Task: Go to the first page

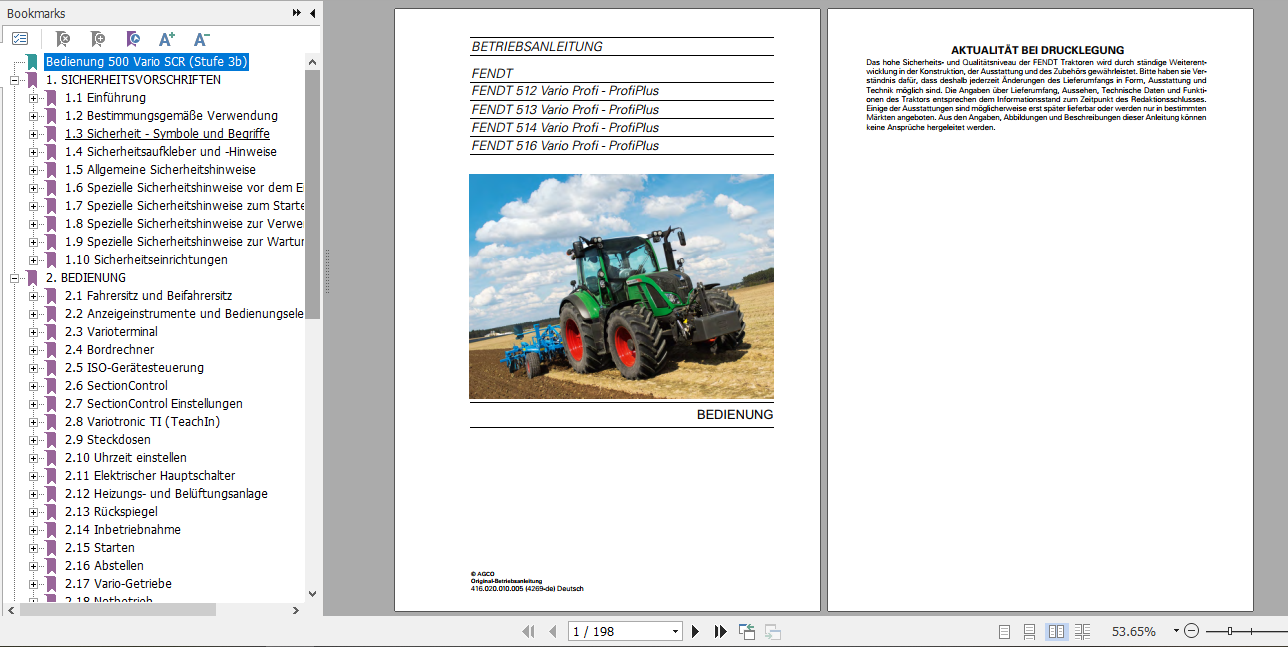Action: click(529, 631)
